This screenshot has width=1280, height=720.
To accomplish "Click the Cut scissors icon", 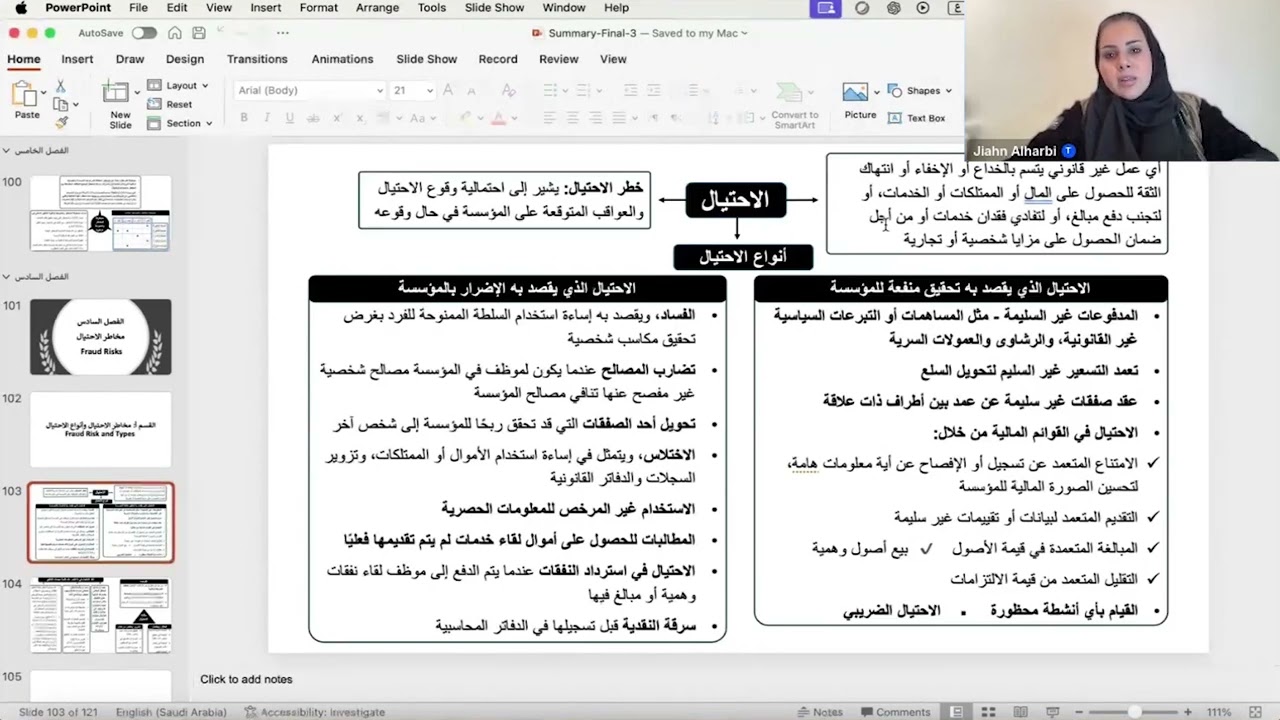I will (x=60, y=86).
